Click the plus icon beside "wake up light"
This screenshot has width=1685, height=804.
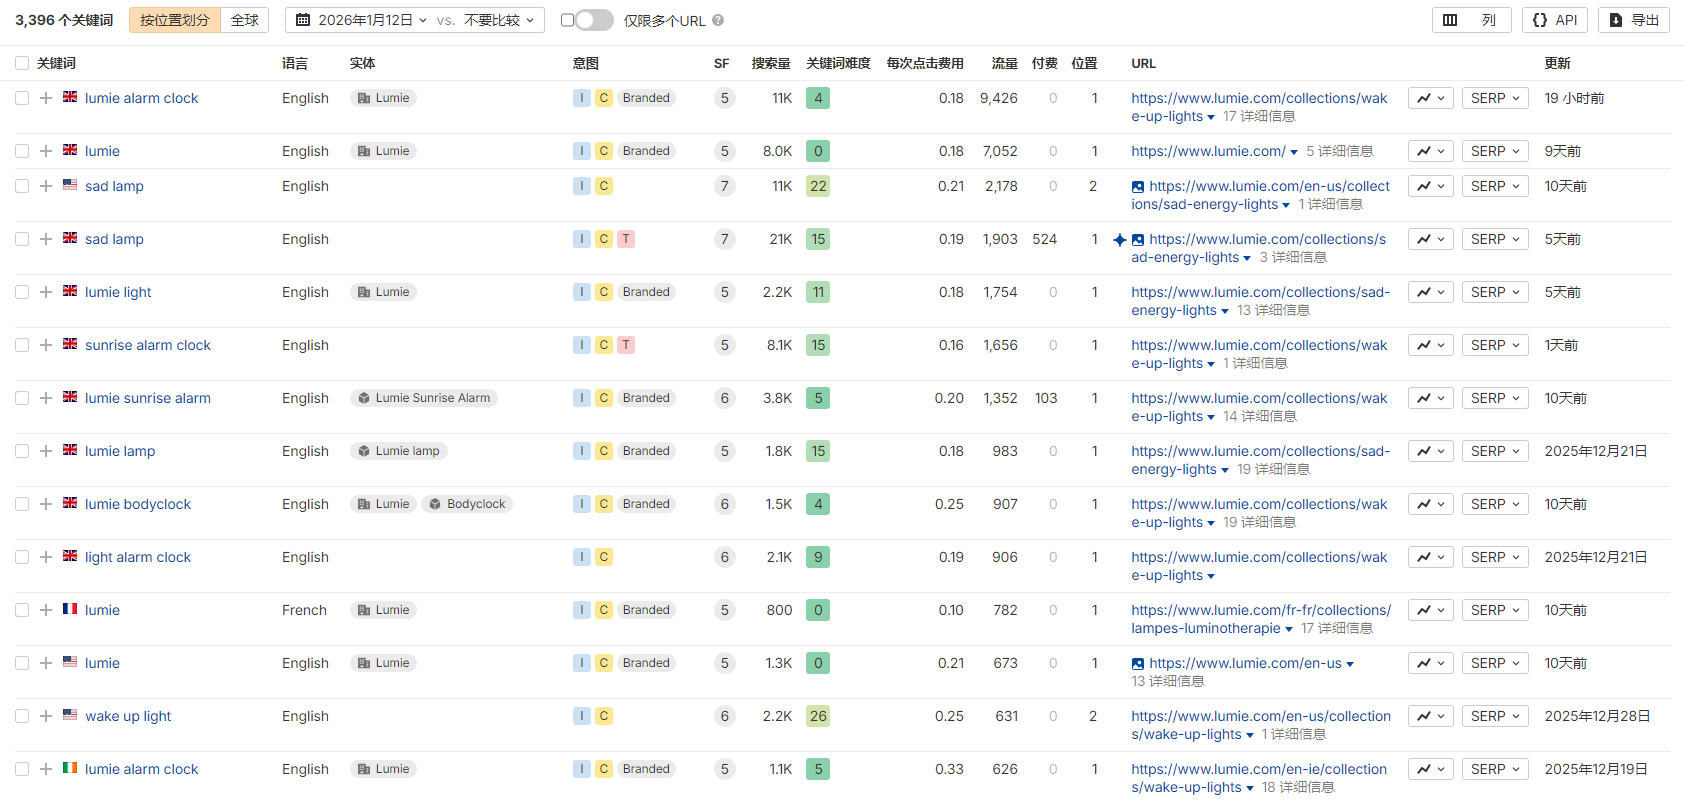point(46,716)
